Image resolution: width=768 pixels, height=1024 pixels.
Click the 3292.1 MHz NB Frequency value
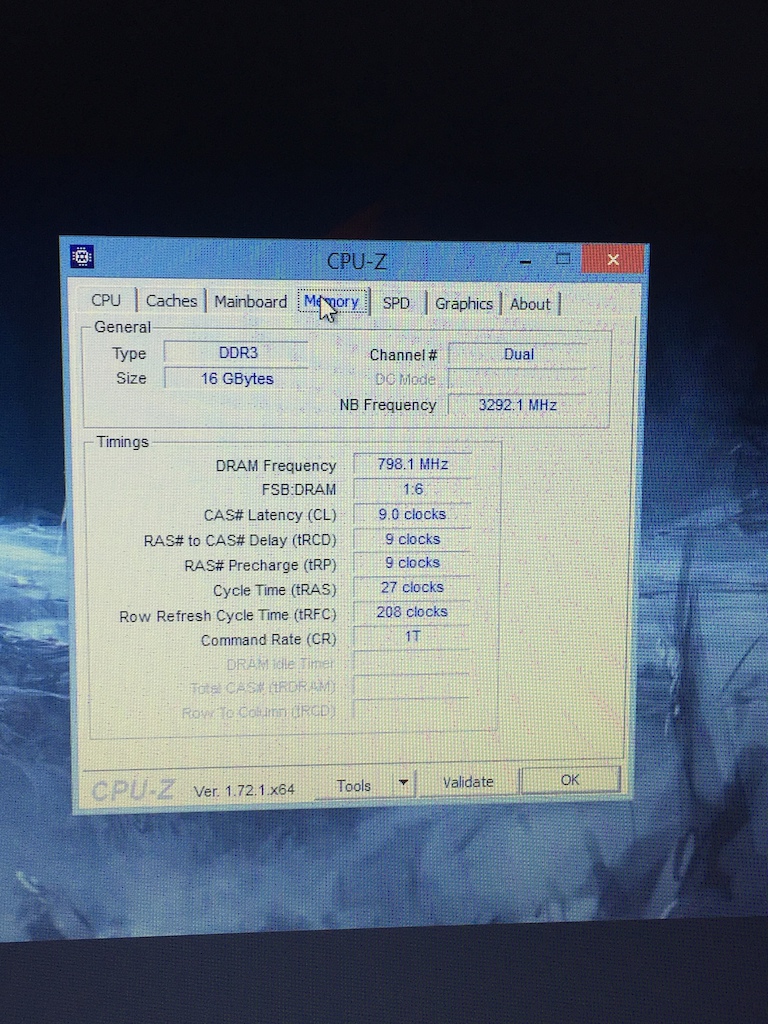click(517, 405)
